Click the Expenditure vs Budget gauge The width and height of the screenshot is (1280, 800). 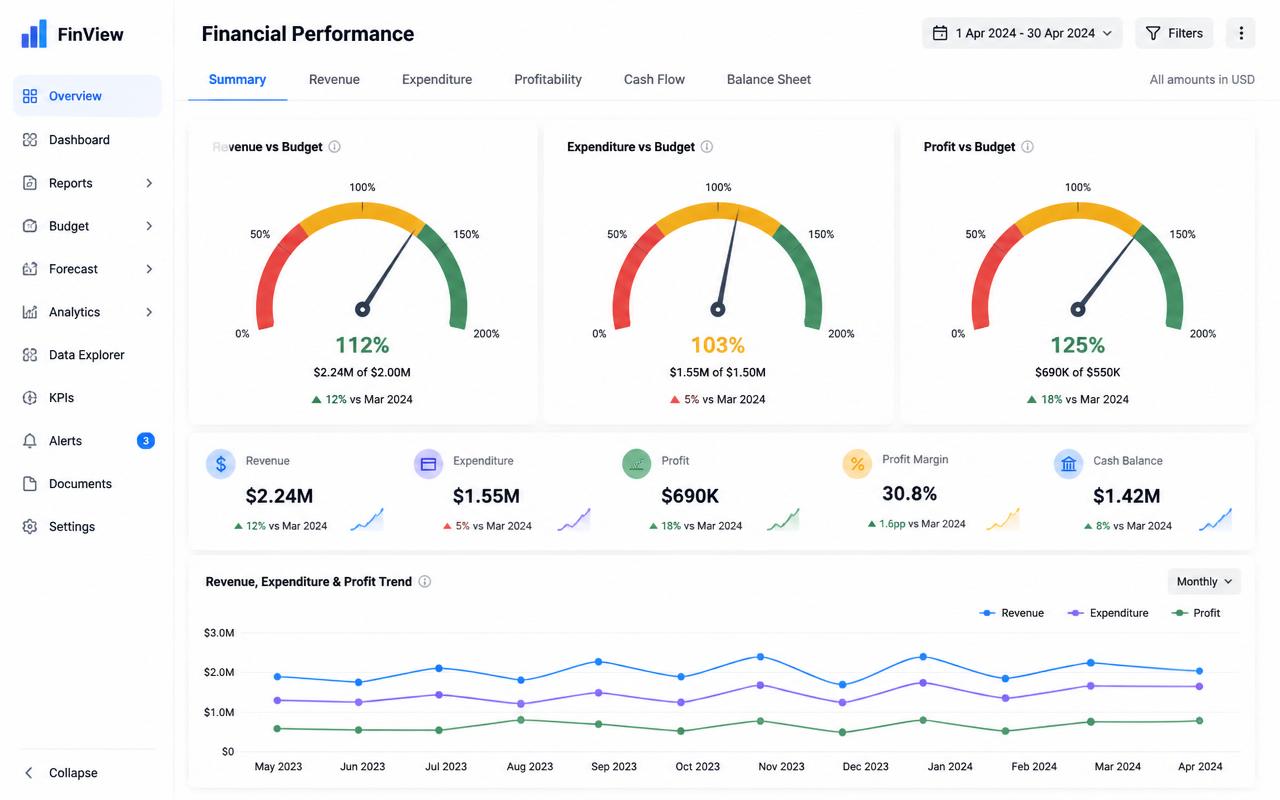click(x=717, y=265)
